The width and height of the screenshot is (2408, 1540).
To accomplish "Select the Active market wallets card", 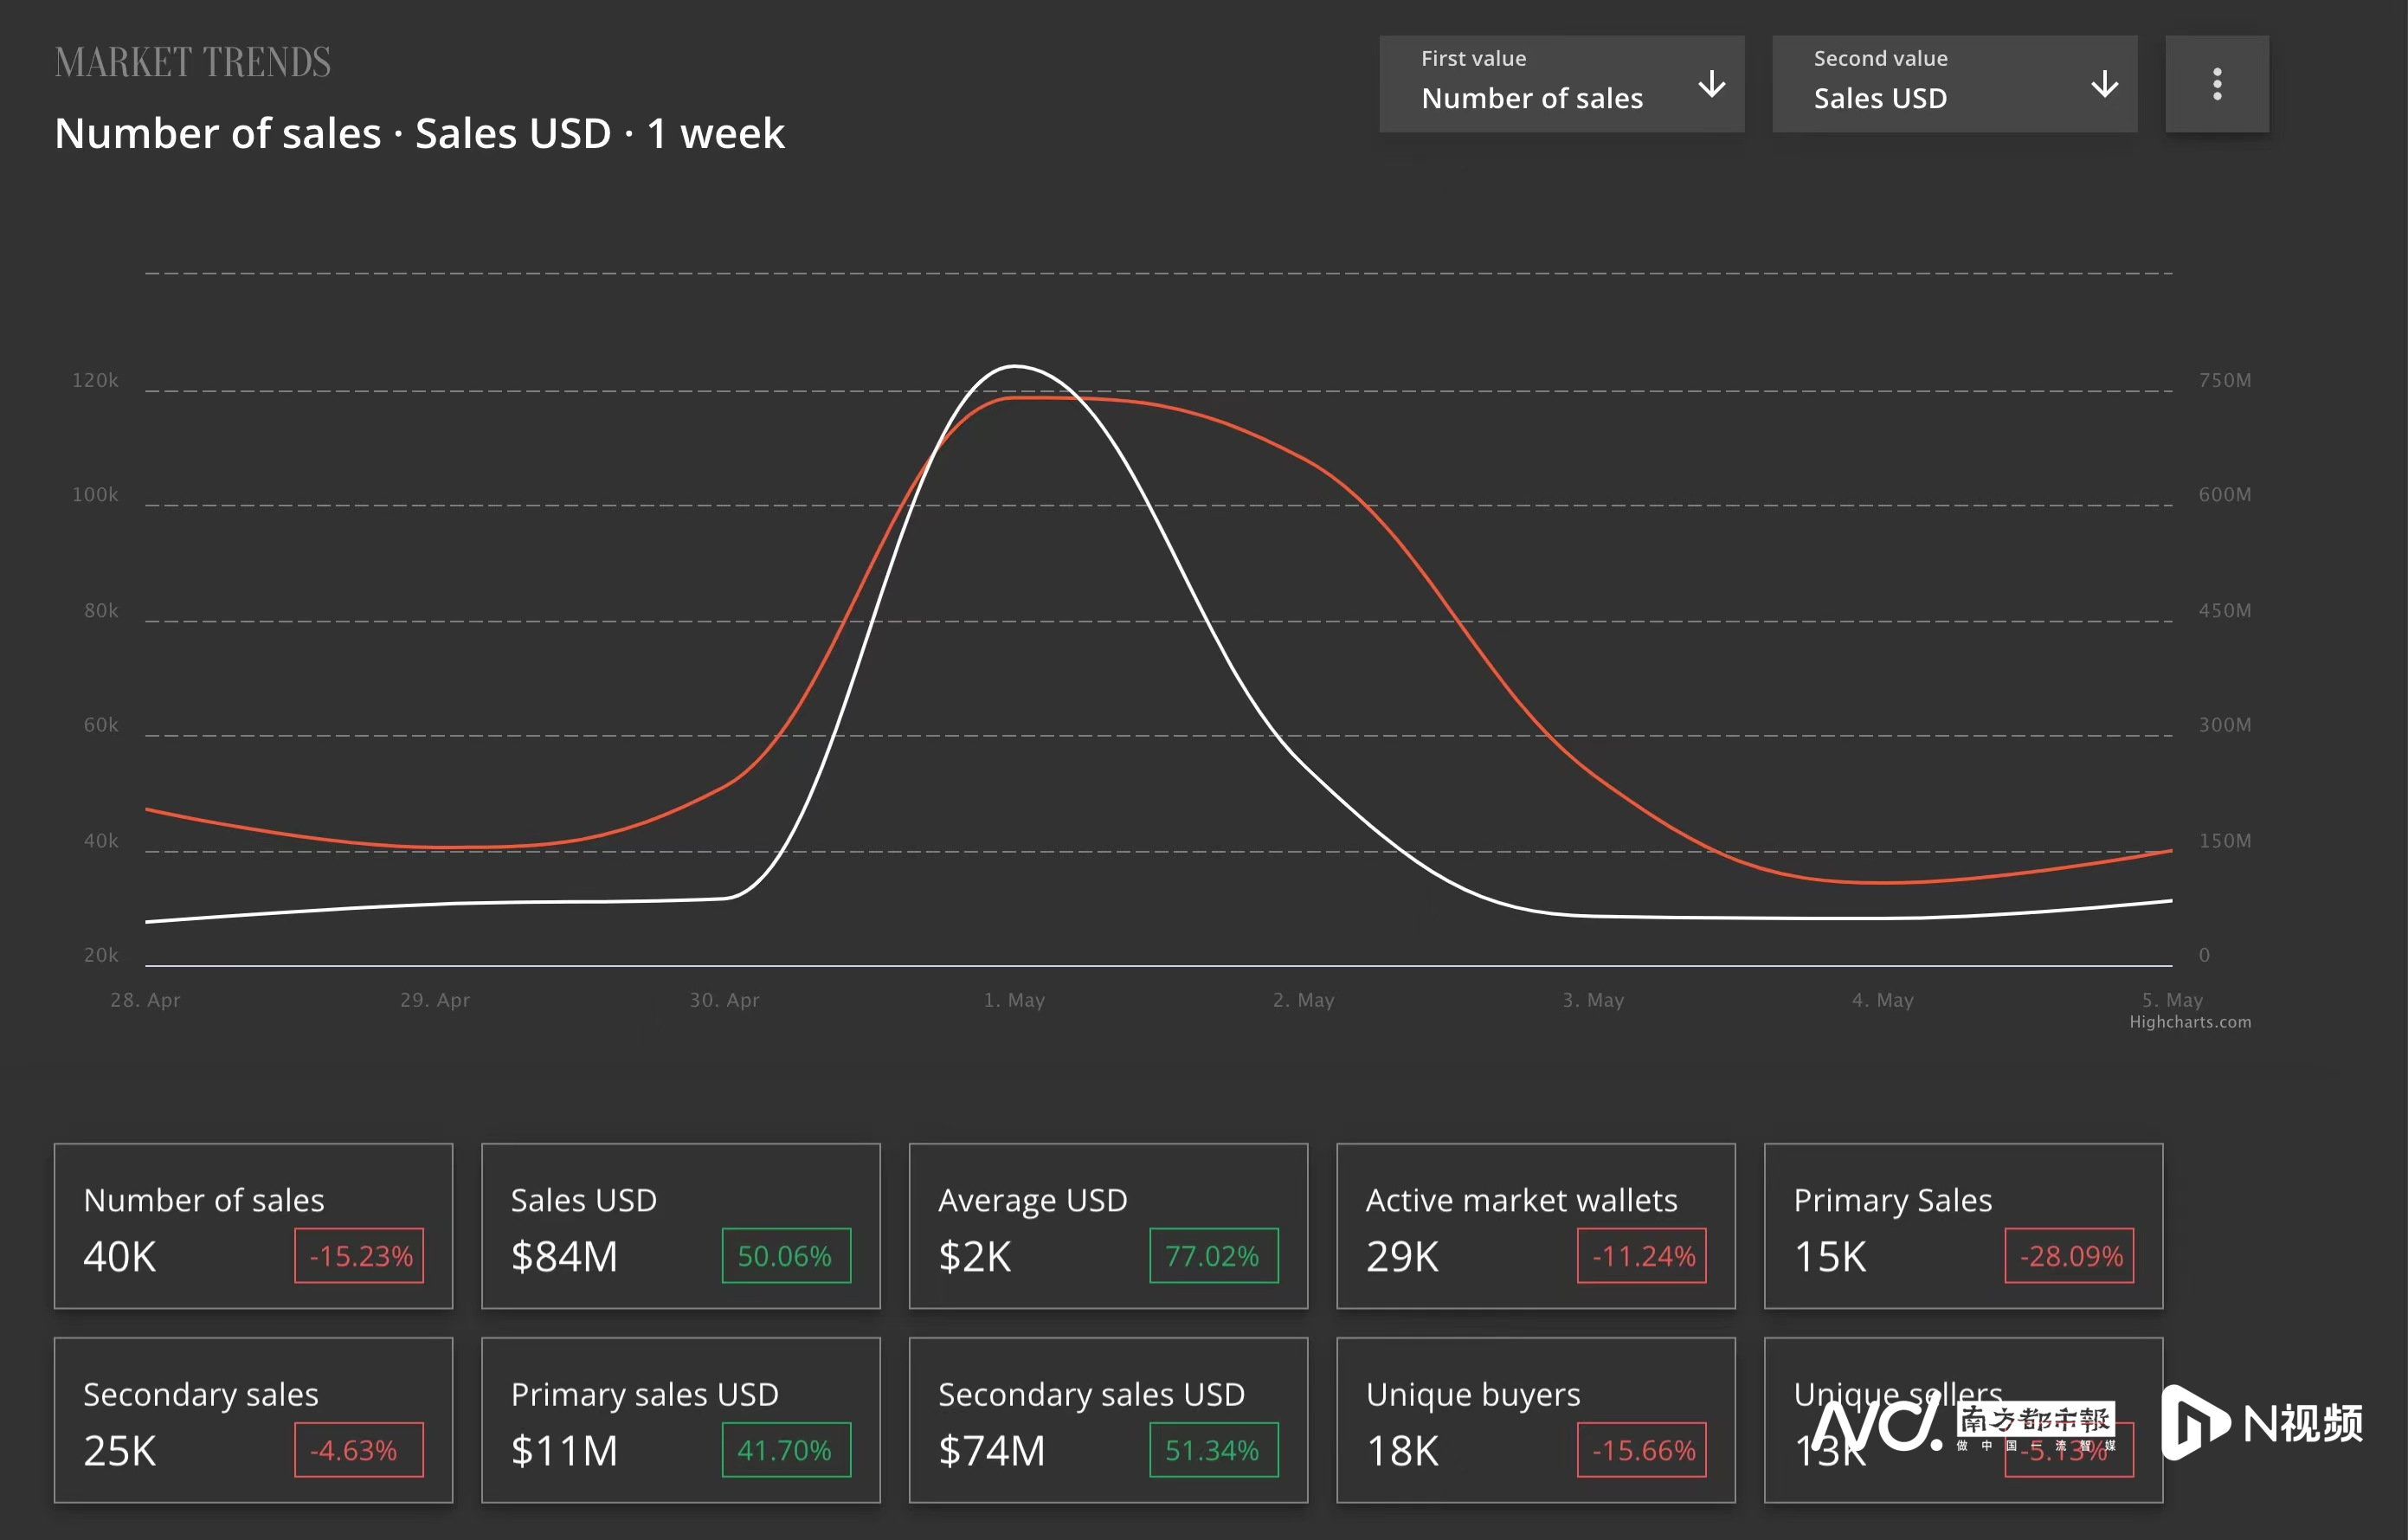I will click(1535, 1225).
